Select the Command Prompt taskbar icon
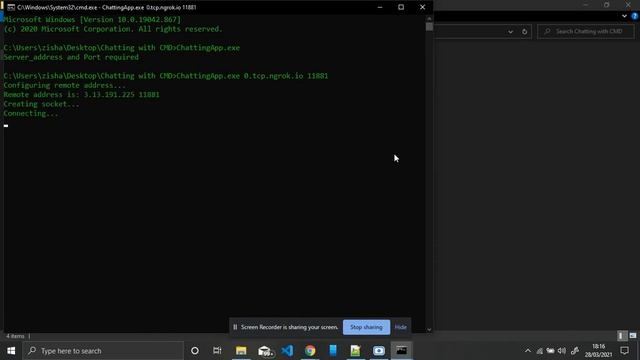Viewport: 640px width, 360px height. pyautogui.click(x=402, y=351)
